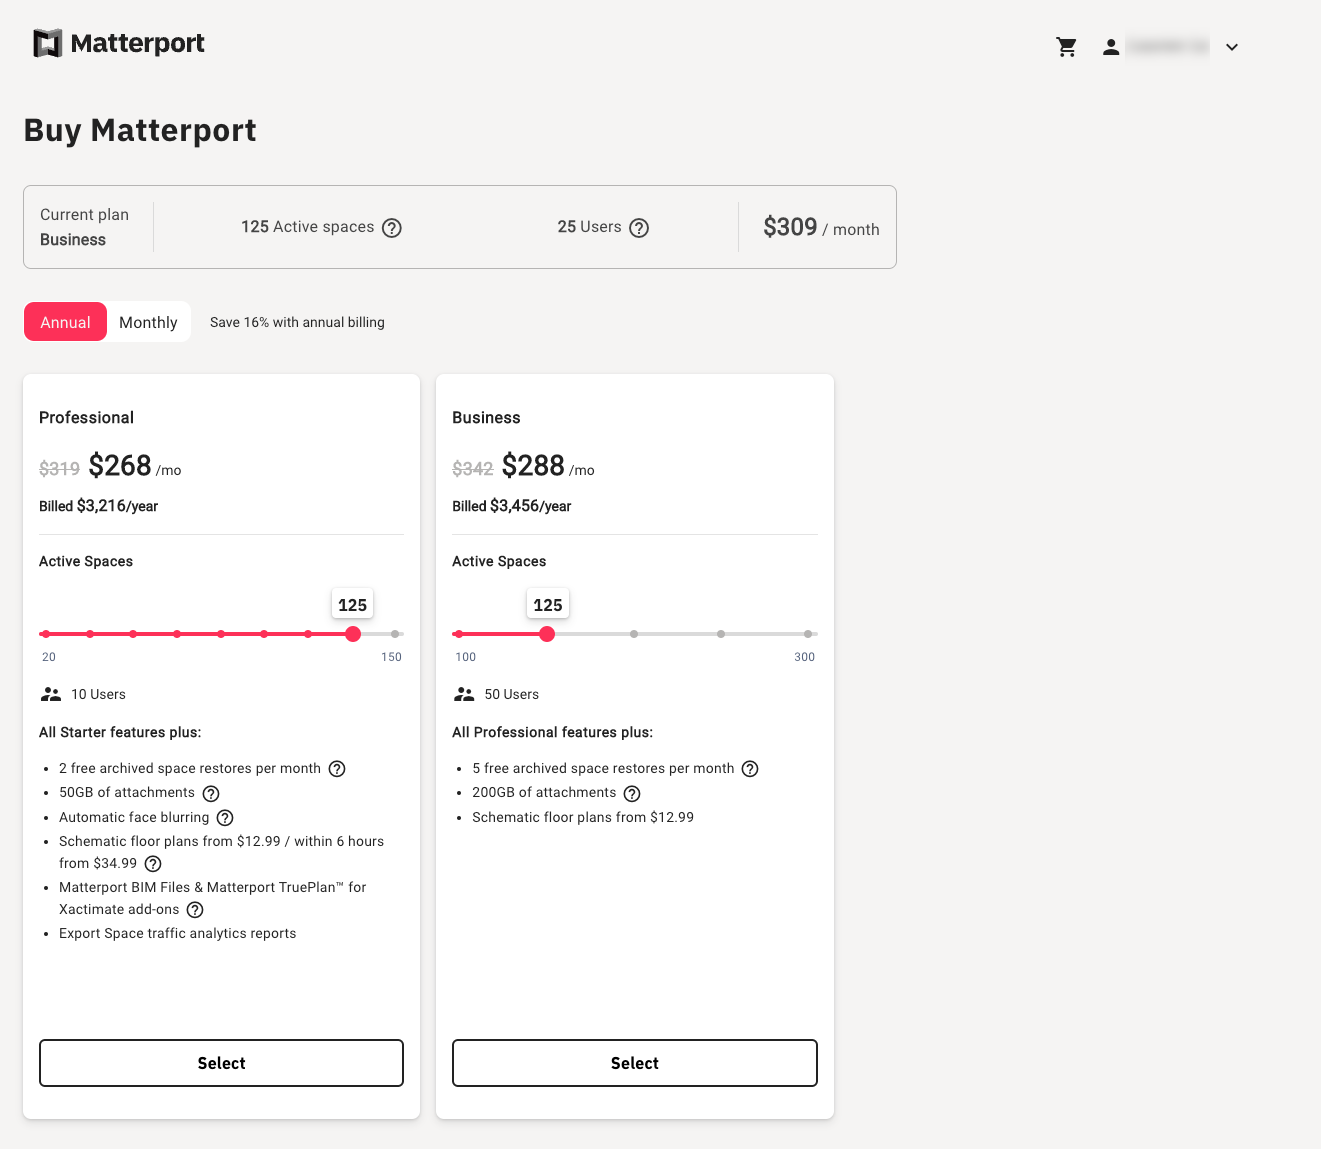Screen dimensions: 1321x1149
Task: Click 'Export Space traffic analytics reports'
Action: click(177, 933)
